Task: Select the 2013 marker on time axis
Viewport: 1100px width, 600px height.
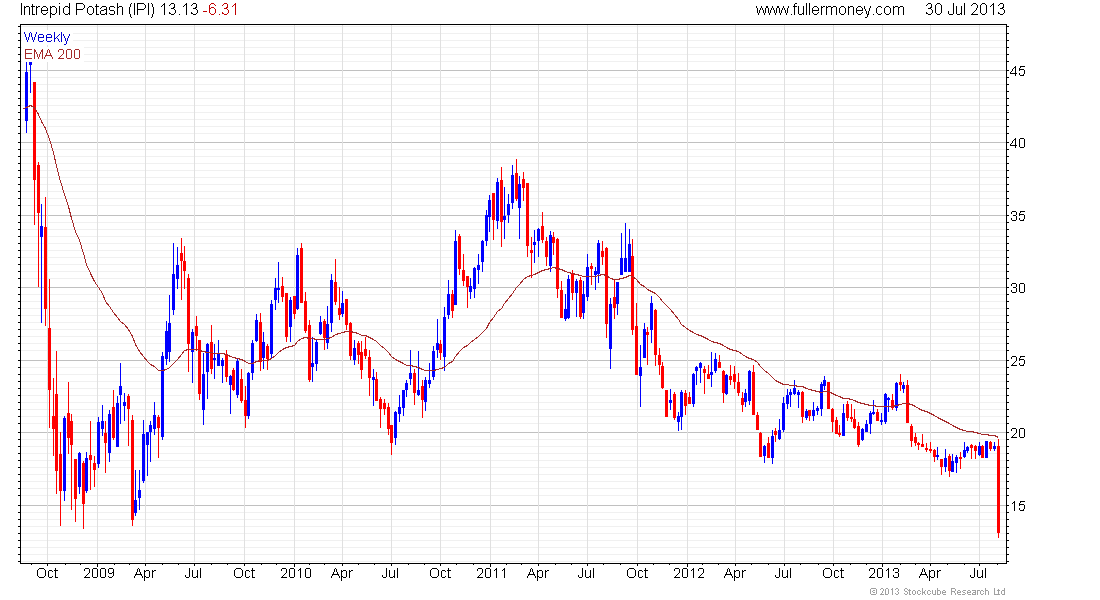Action: [882, 574]
